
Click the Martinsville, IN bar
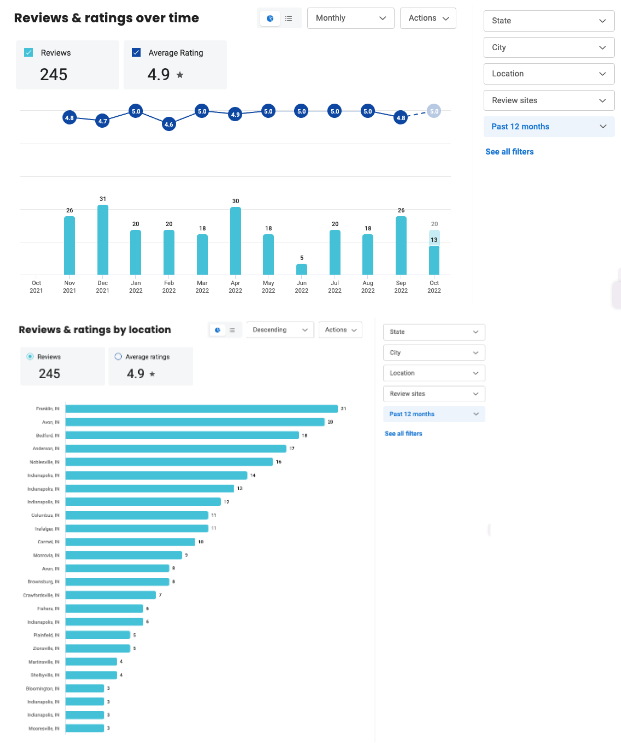91,661
